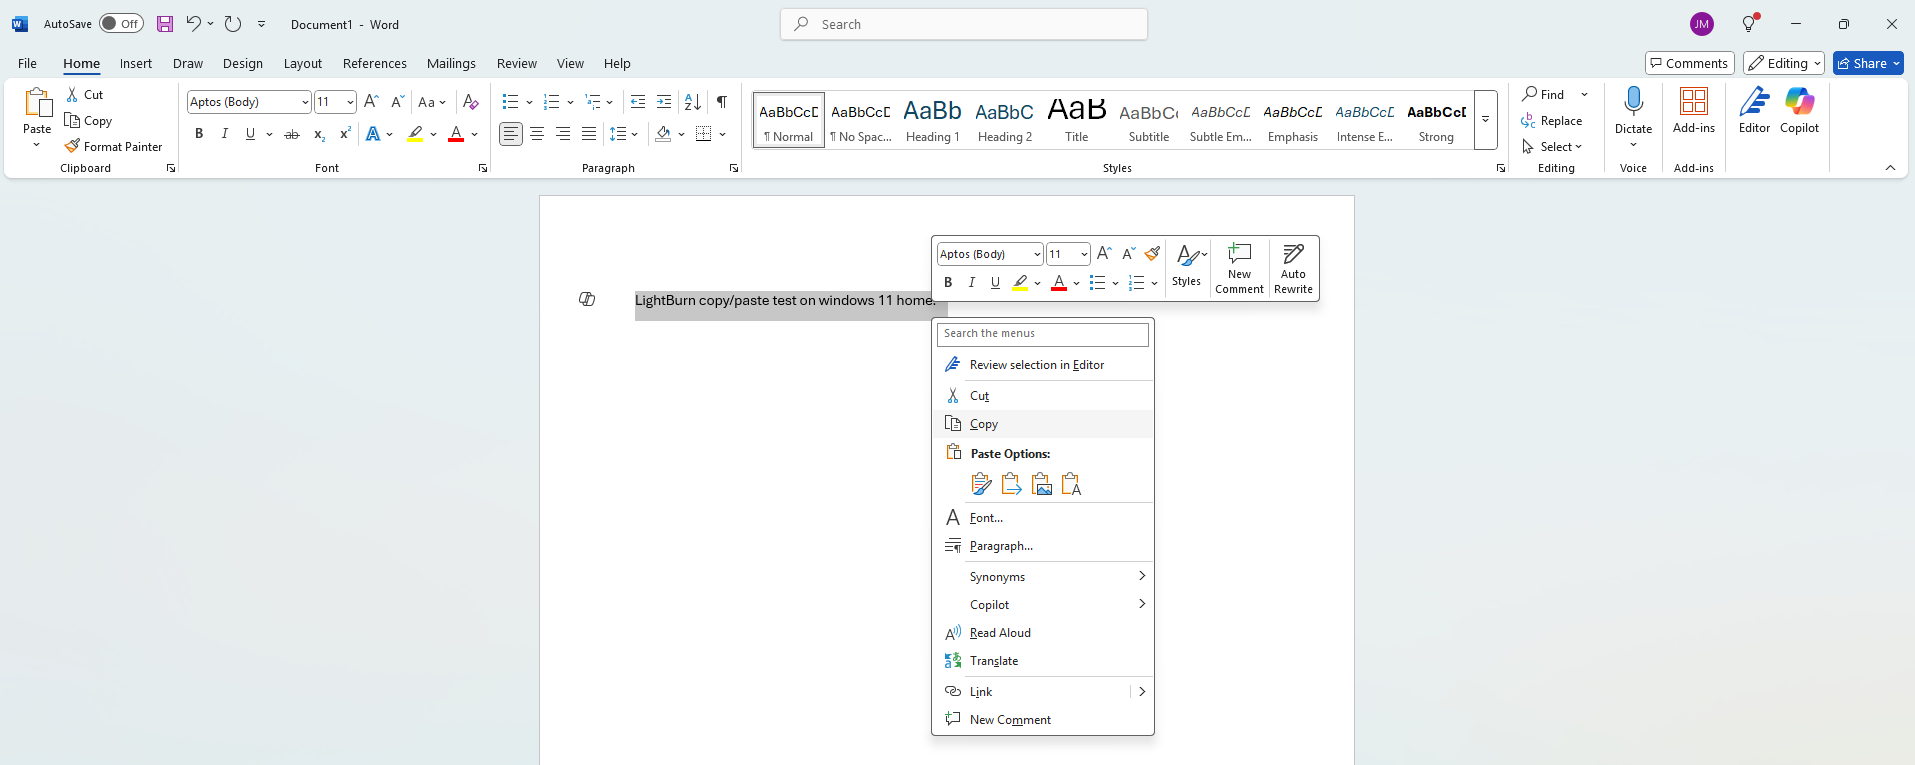Click Format Painter in mini toolbar

(x=1153, y=254)
